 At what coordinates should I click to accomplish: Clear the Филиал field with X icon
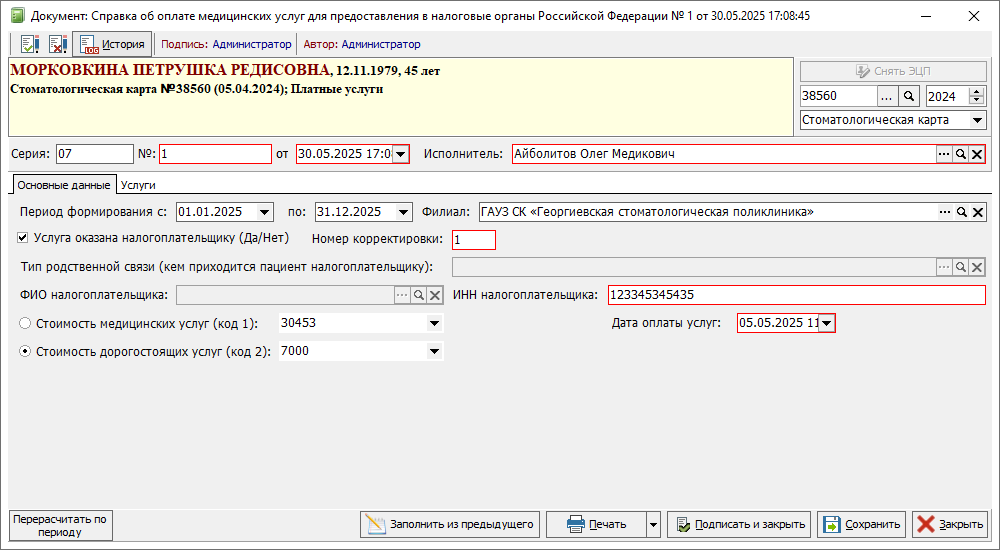977,212
